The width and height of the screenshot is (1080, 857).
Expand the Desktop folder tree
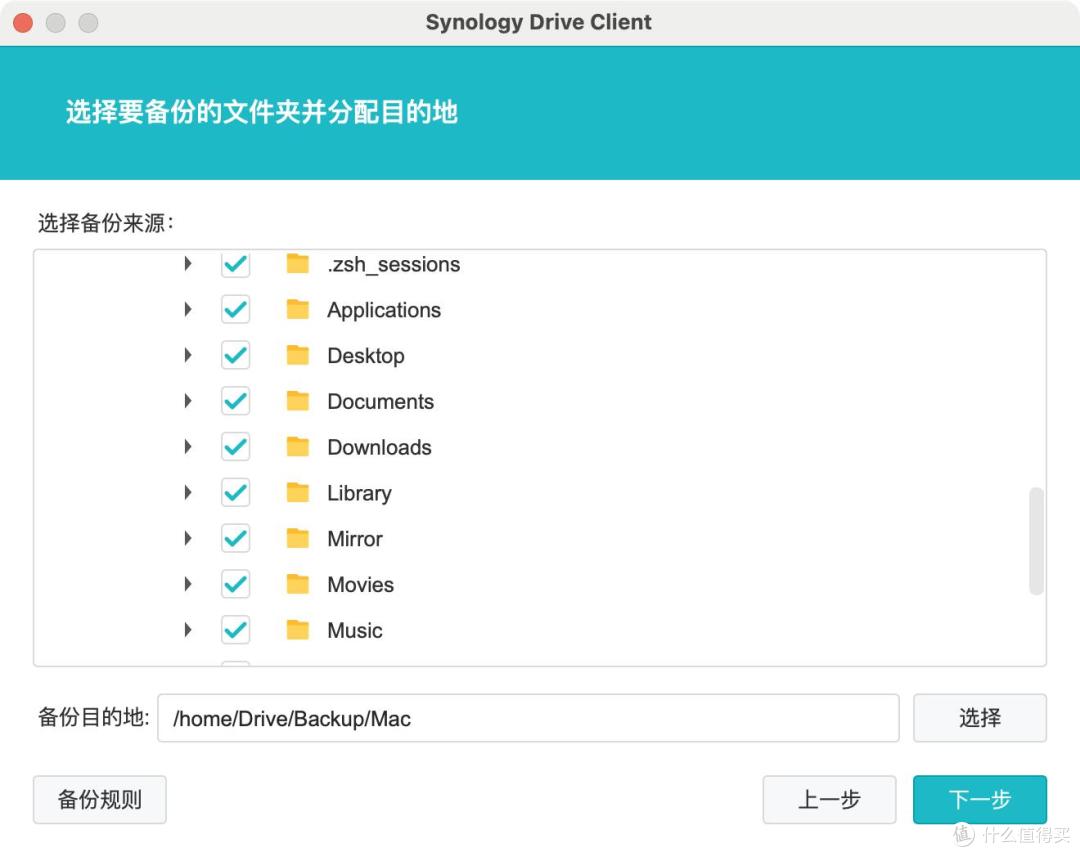pyautogui.click(x=188, y=355)
